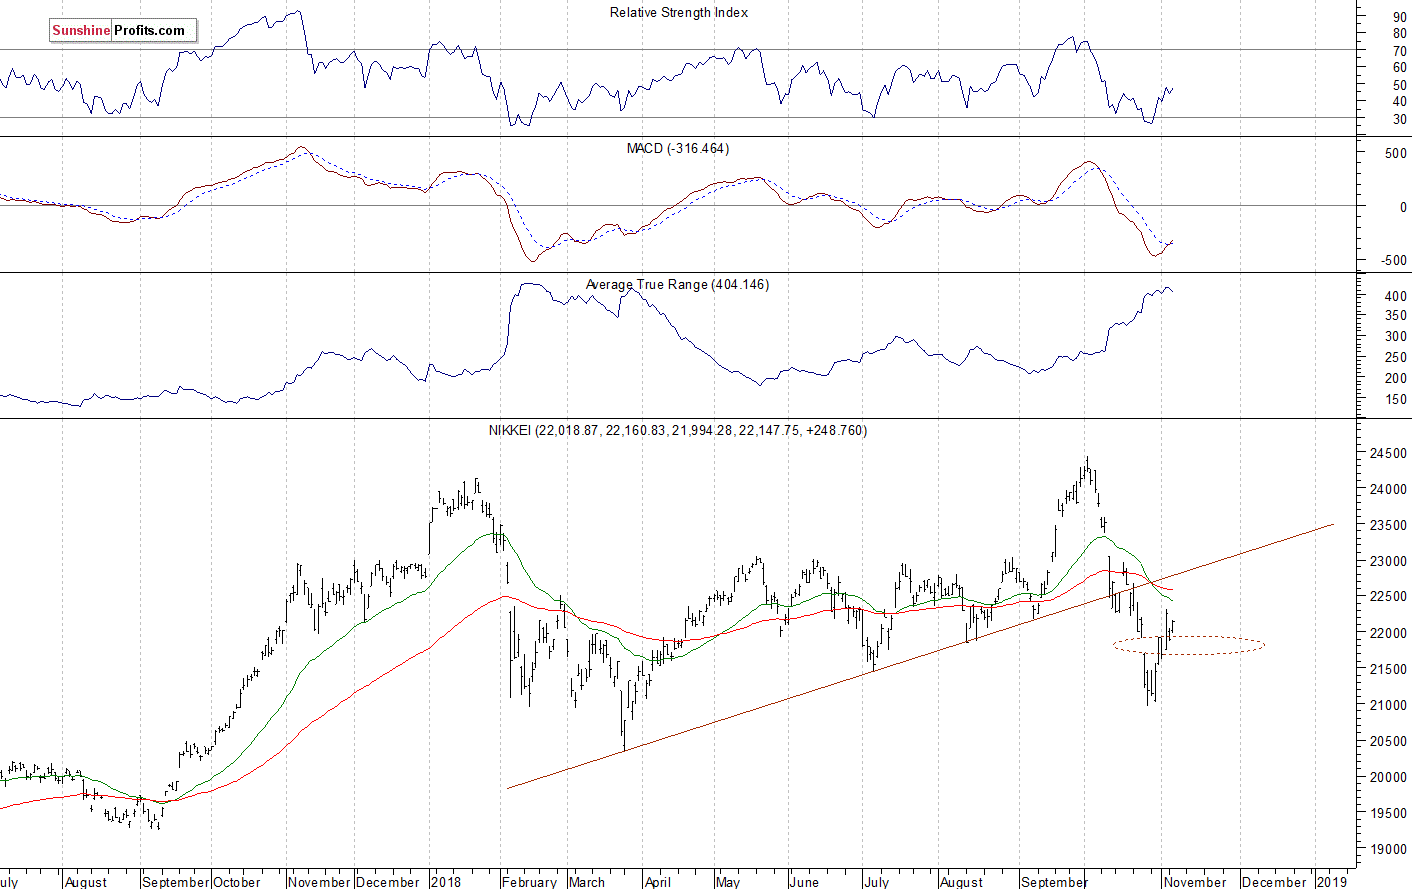
Task: Click the 19500 price axis value
Action: [x=1386, y=813]
